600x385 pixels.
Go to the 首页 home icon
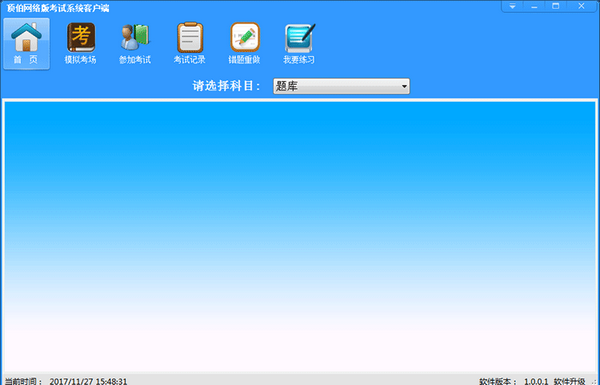pyautogui.click(x=26, y=44)
